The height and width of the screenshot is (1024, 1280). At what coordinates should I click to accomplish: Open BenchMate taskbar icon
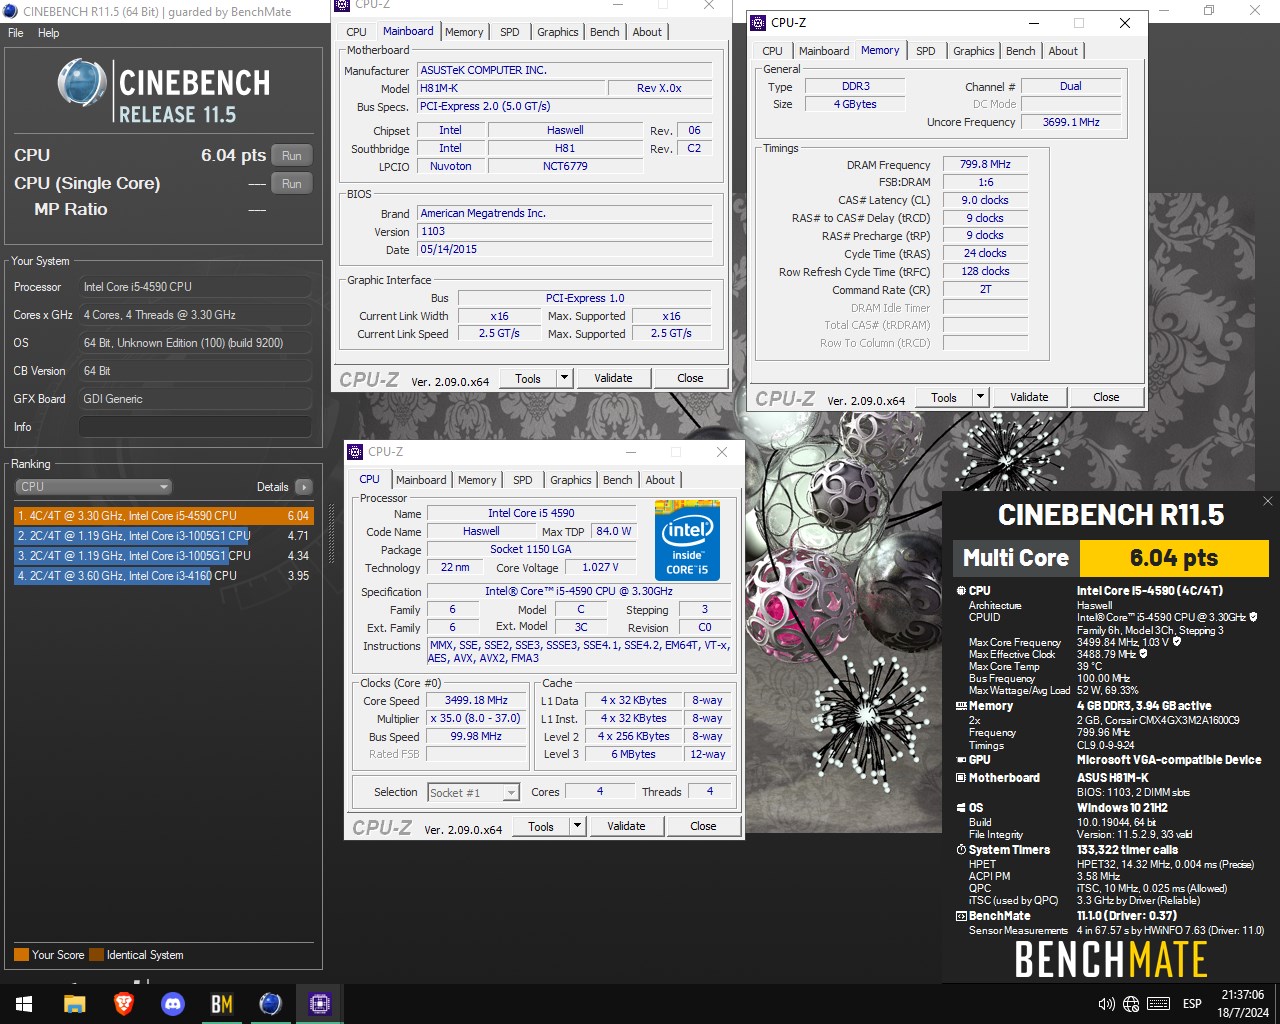221,1004
